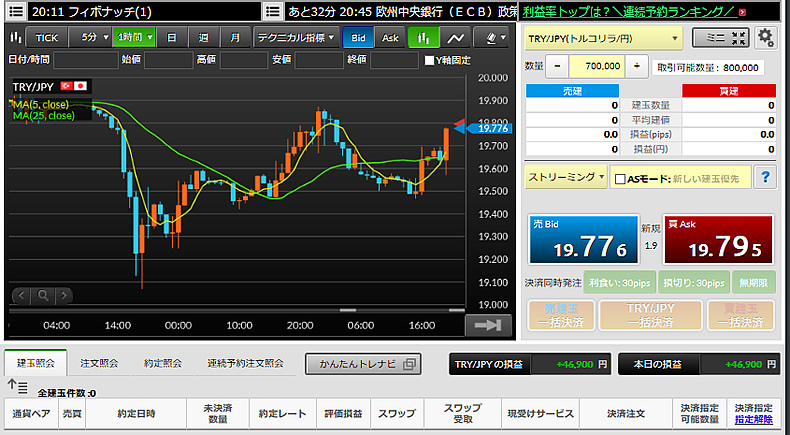Toggle ASモード checkbox
This screenshot has width=790, height=435.
tap(620, 178)
